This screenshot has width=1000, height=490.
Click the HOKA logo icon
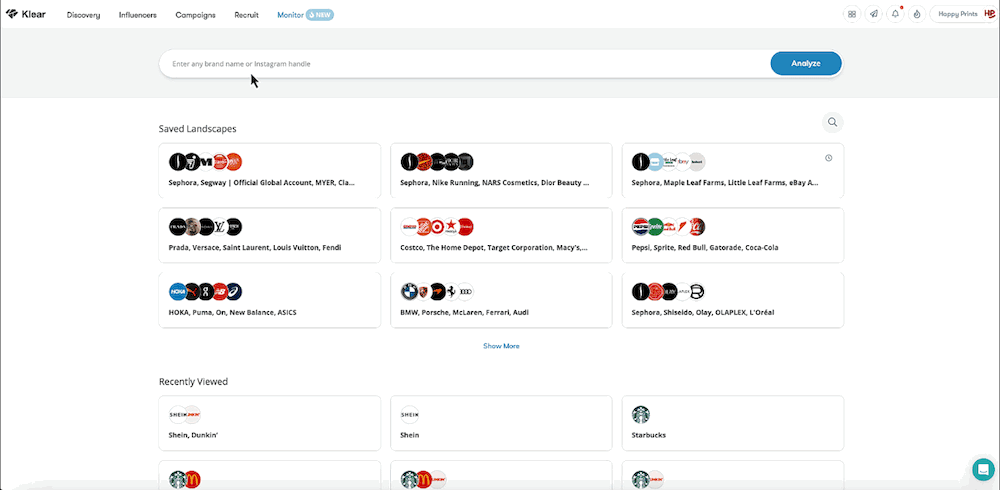pos(177,292)
